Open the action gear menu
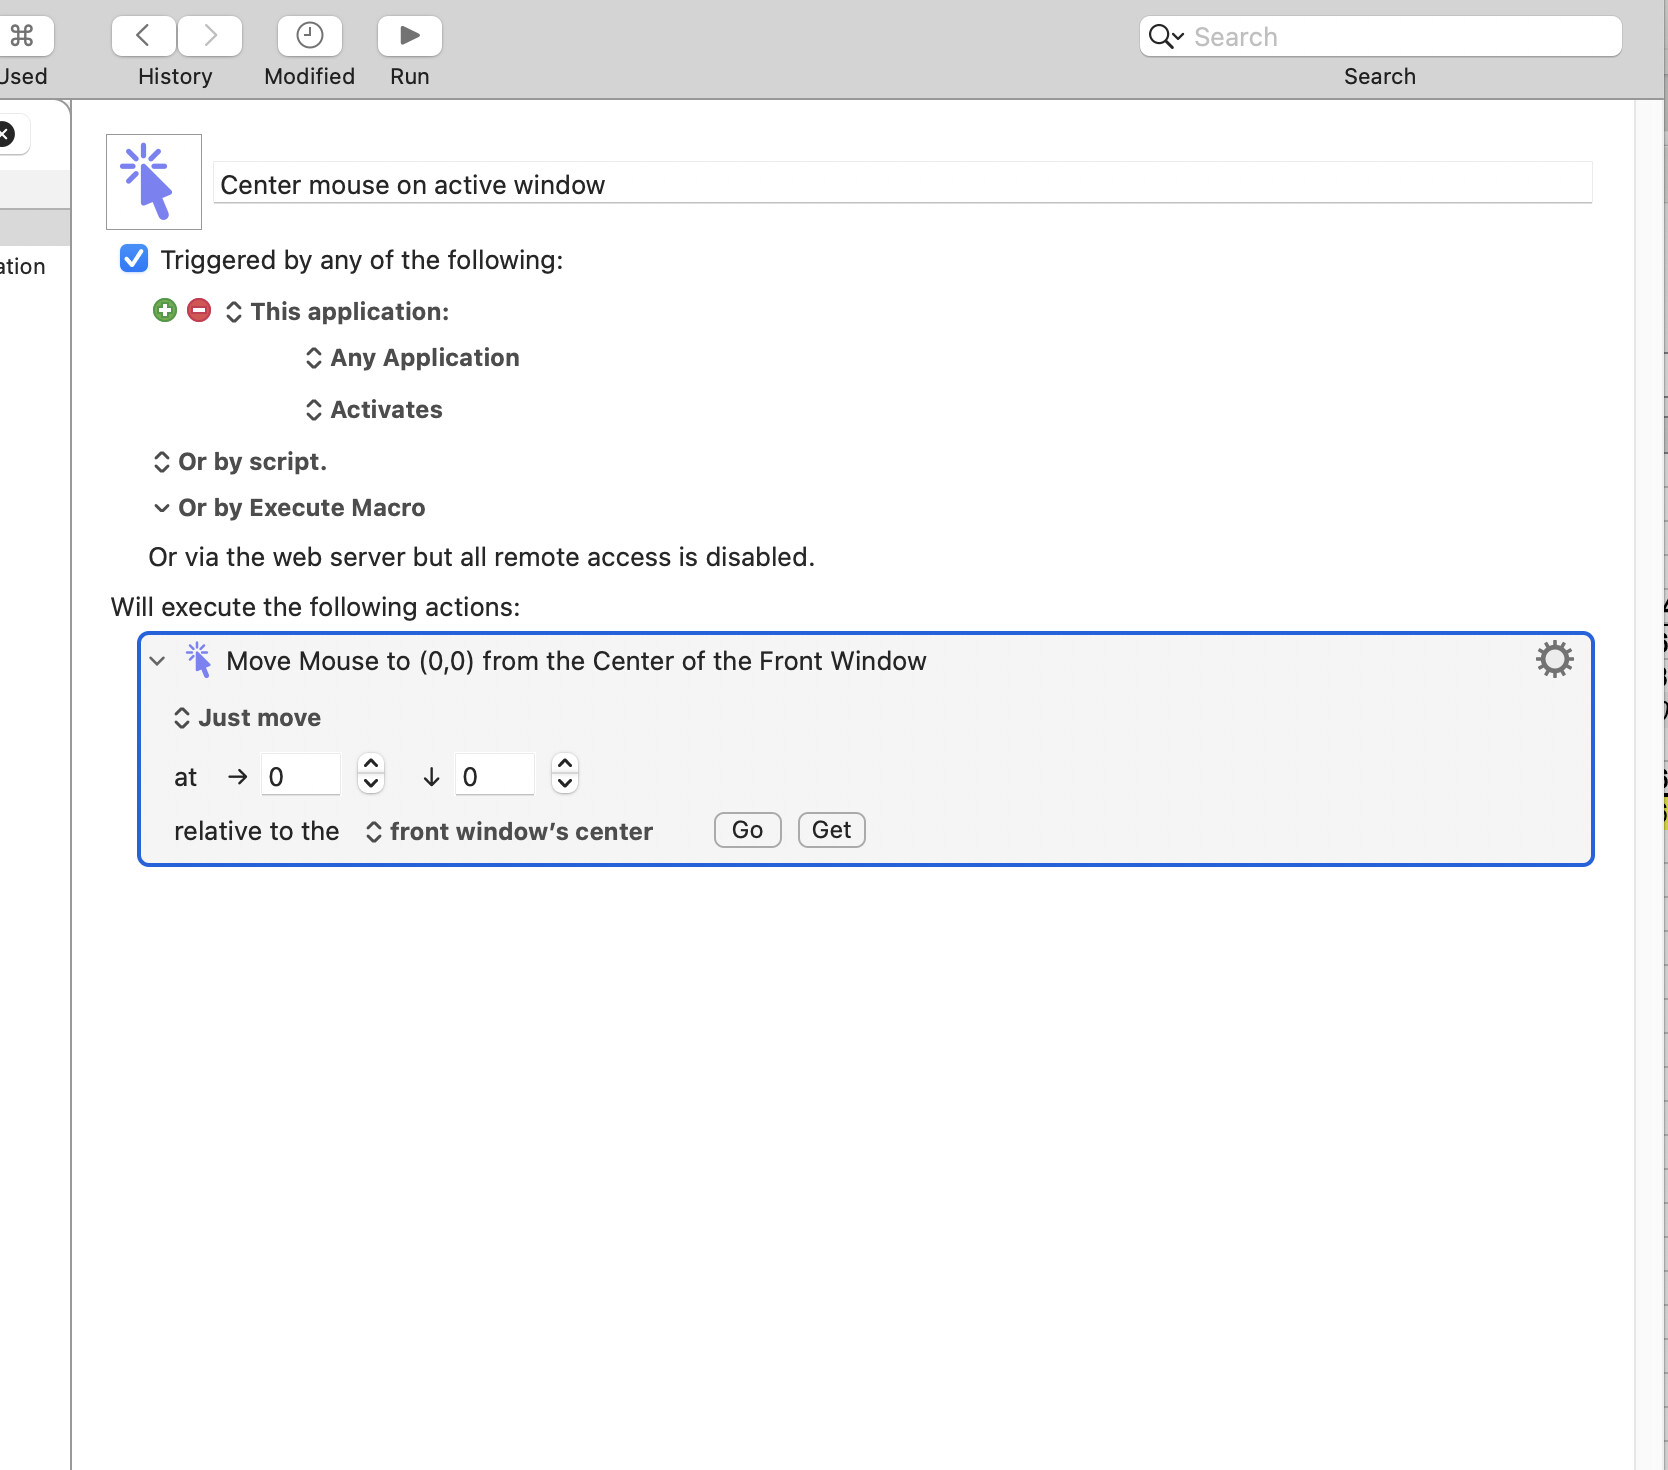Screen dimensions: 1668x1470 pyautogui.click(x=1554, y=660)
